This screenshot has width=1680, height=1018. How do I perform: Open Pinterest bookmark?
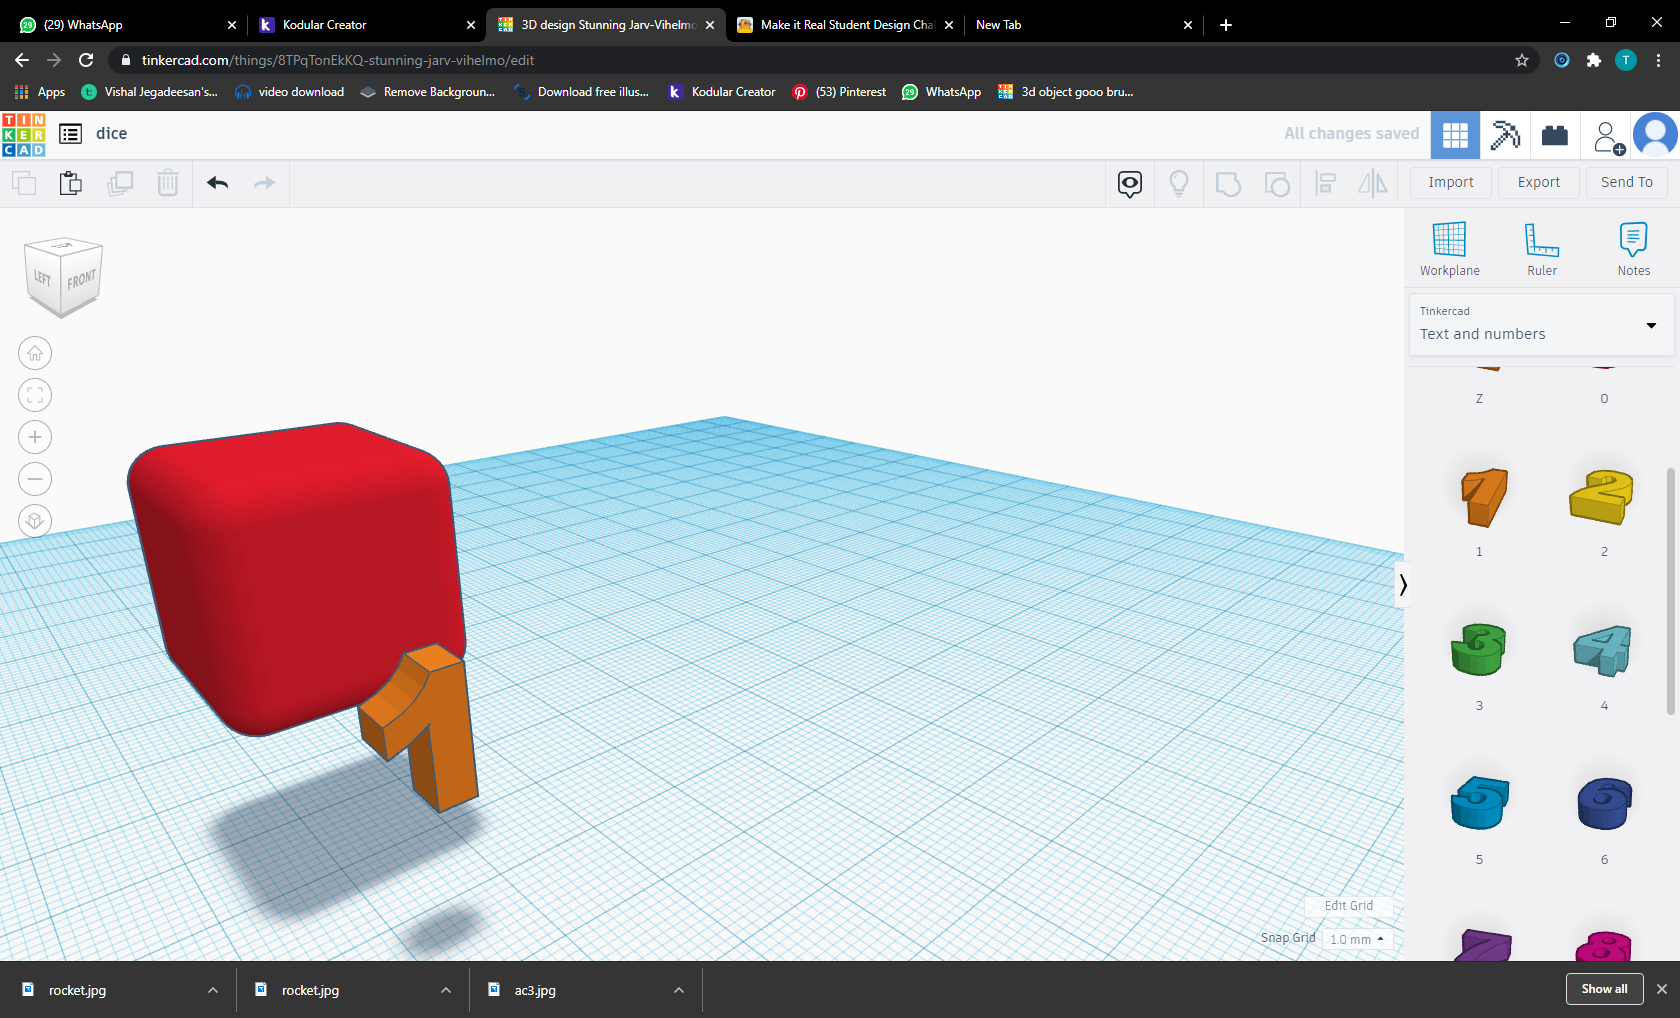point(839,92)
